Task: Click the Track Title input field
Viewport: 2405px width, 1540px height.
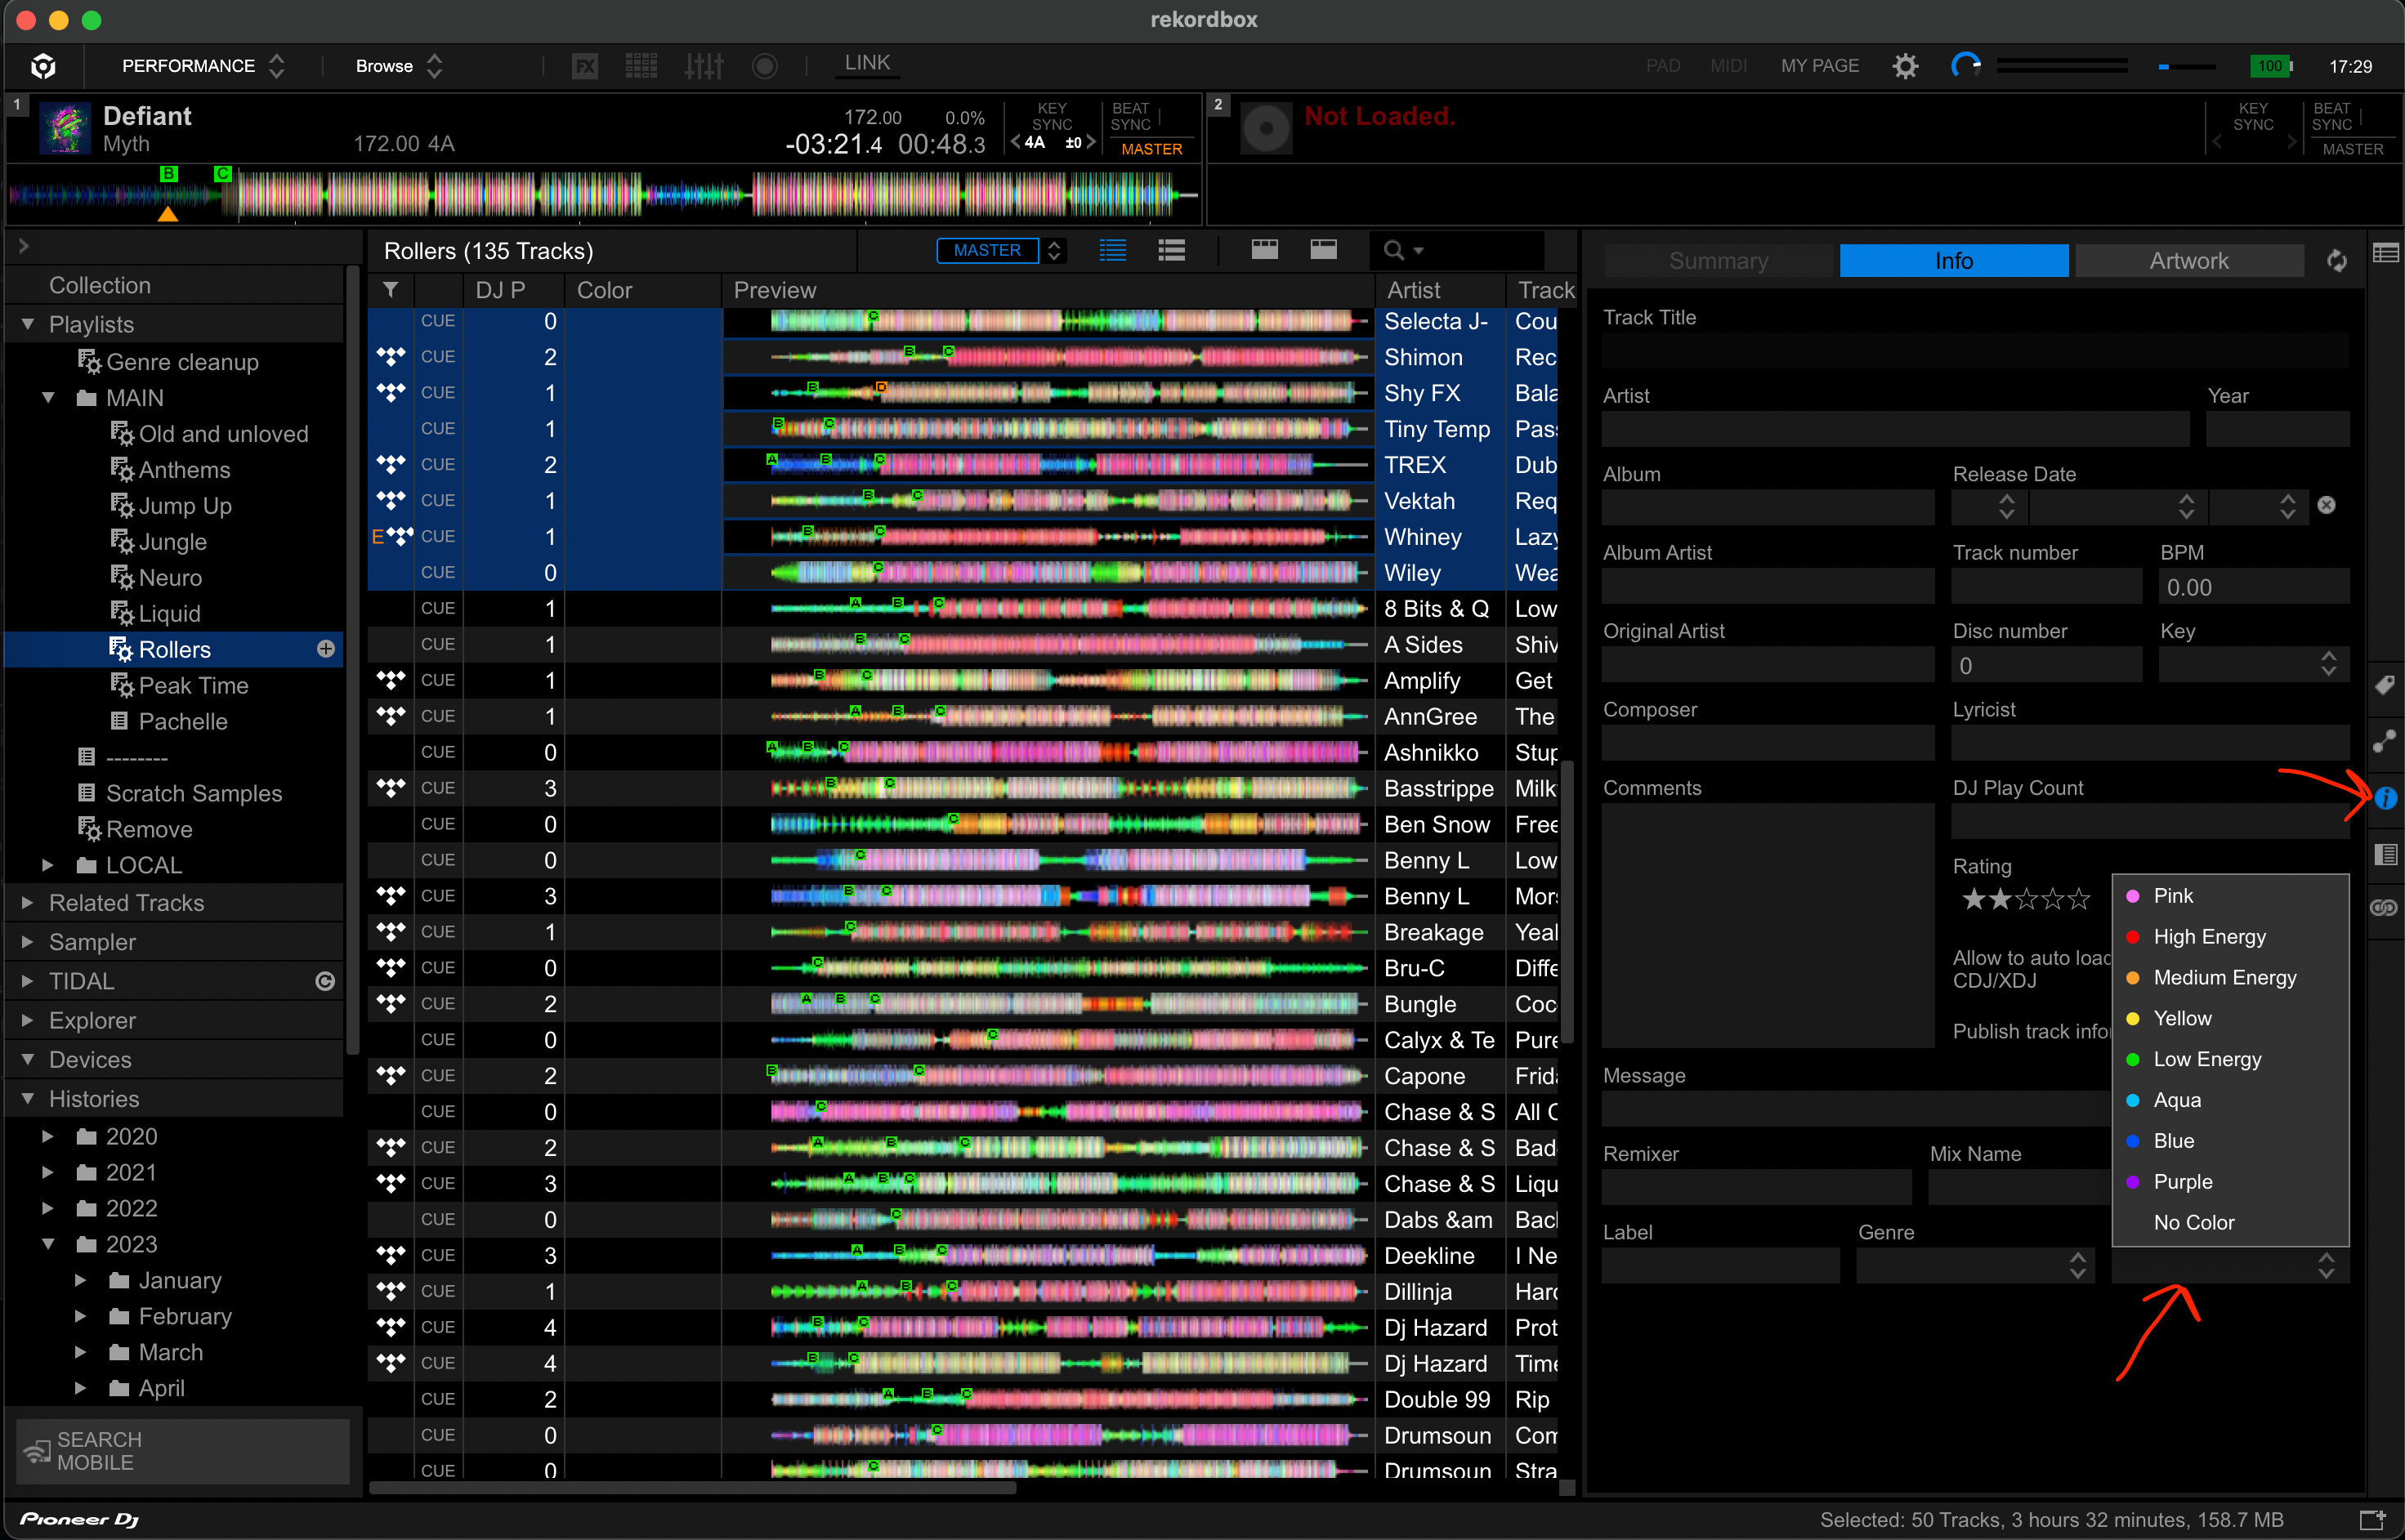Action: point(1974,351)
